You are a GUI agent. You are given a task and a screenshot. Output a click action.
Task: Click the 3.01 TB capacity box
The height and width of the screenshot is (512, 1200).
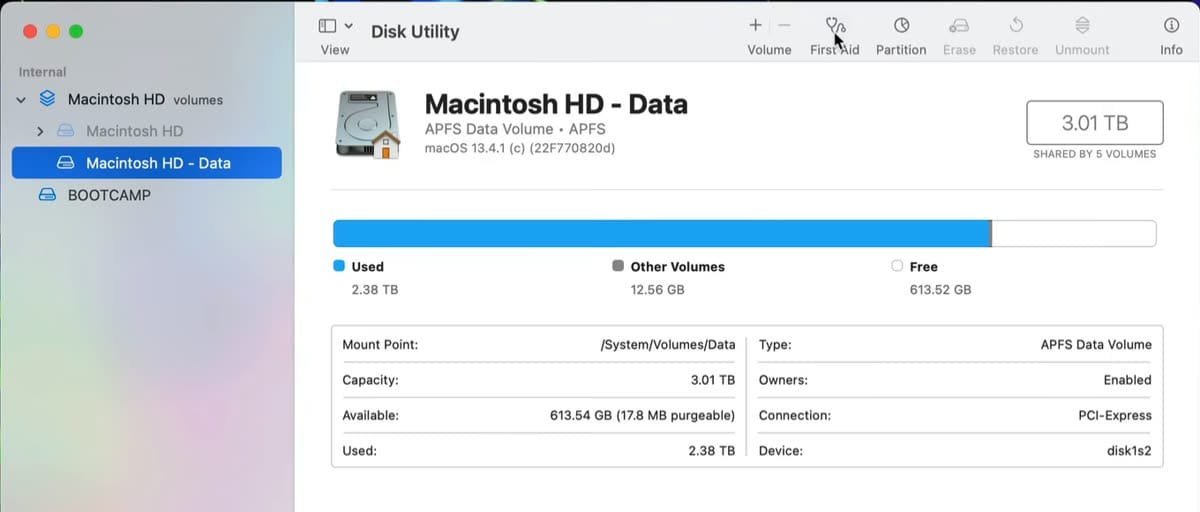click(1094, 123)
